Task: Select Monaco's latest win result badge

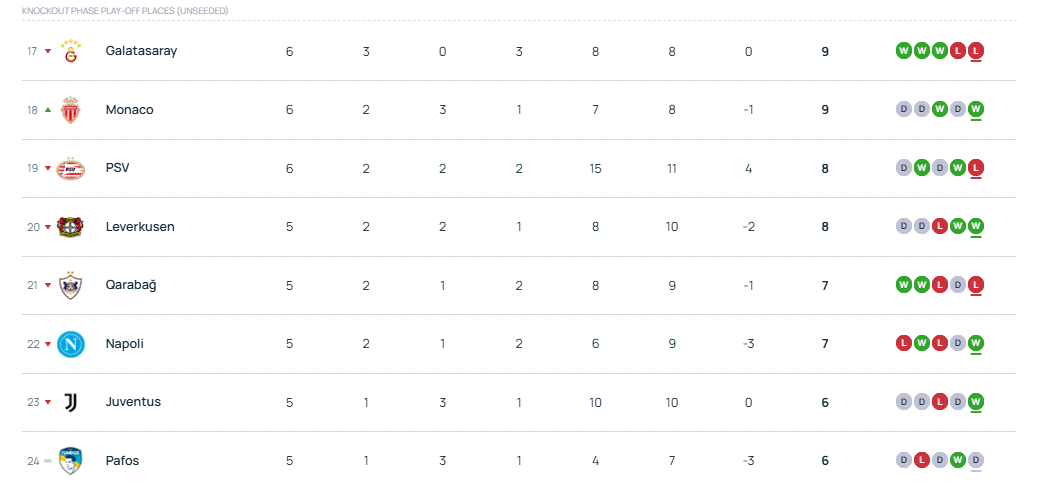Action: click(x=975, y=109)
